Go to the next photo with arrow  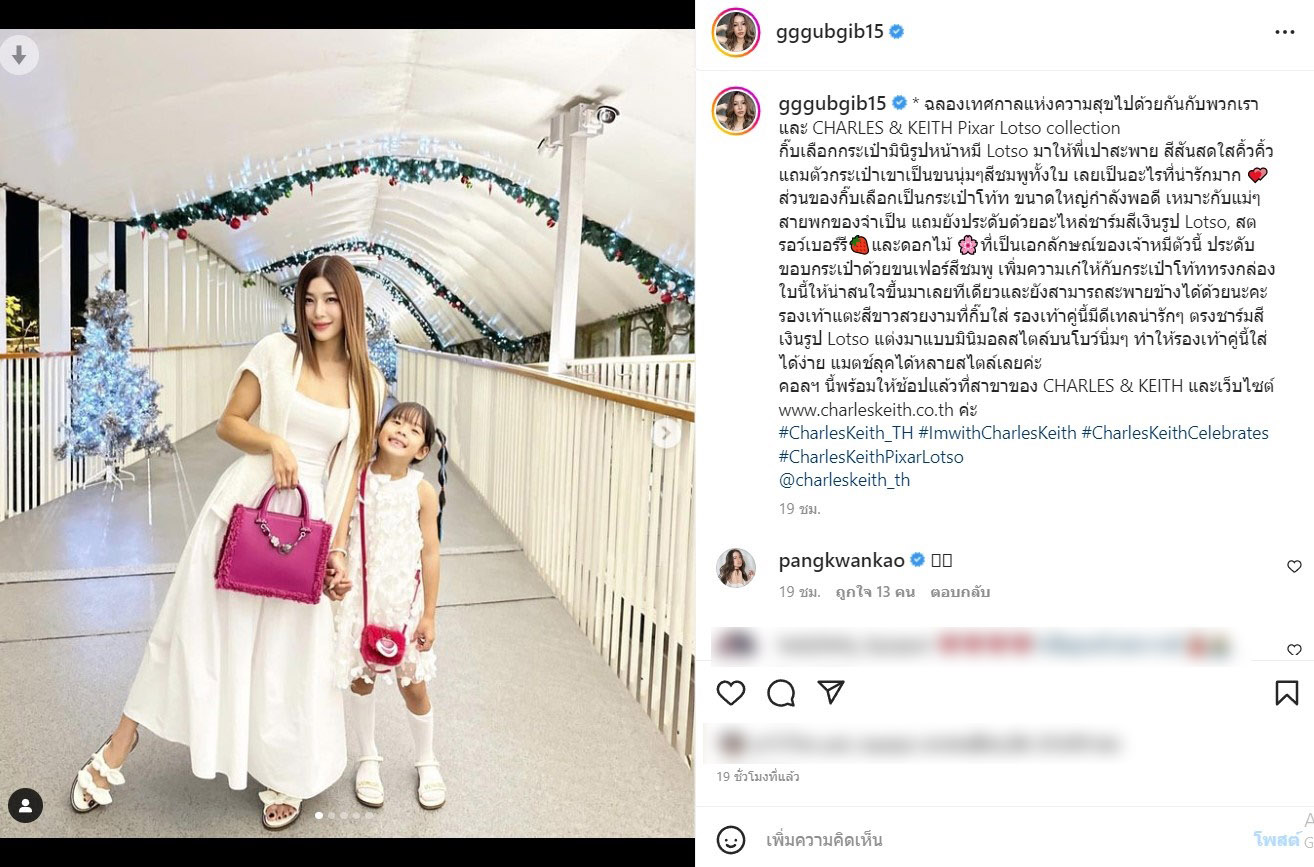[666, 433]
